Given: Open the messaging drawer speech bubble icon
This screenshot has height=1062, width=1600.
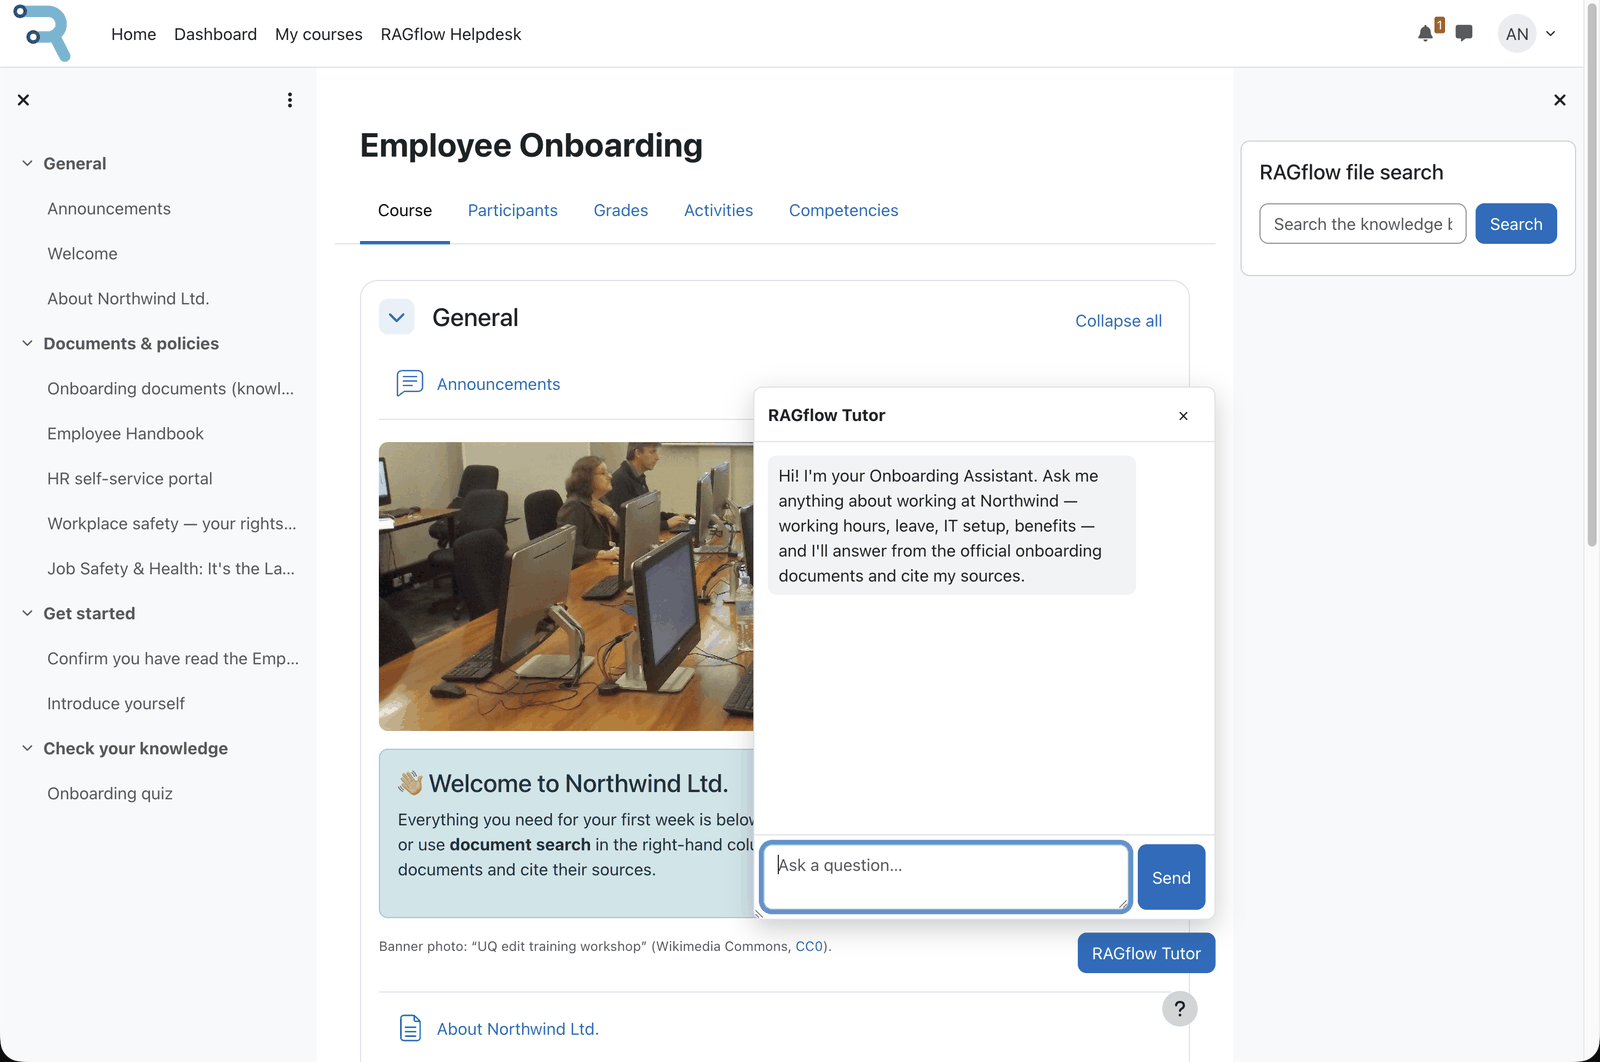Looking at the screenshot, I should tap(1464, 33).
